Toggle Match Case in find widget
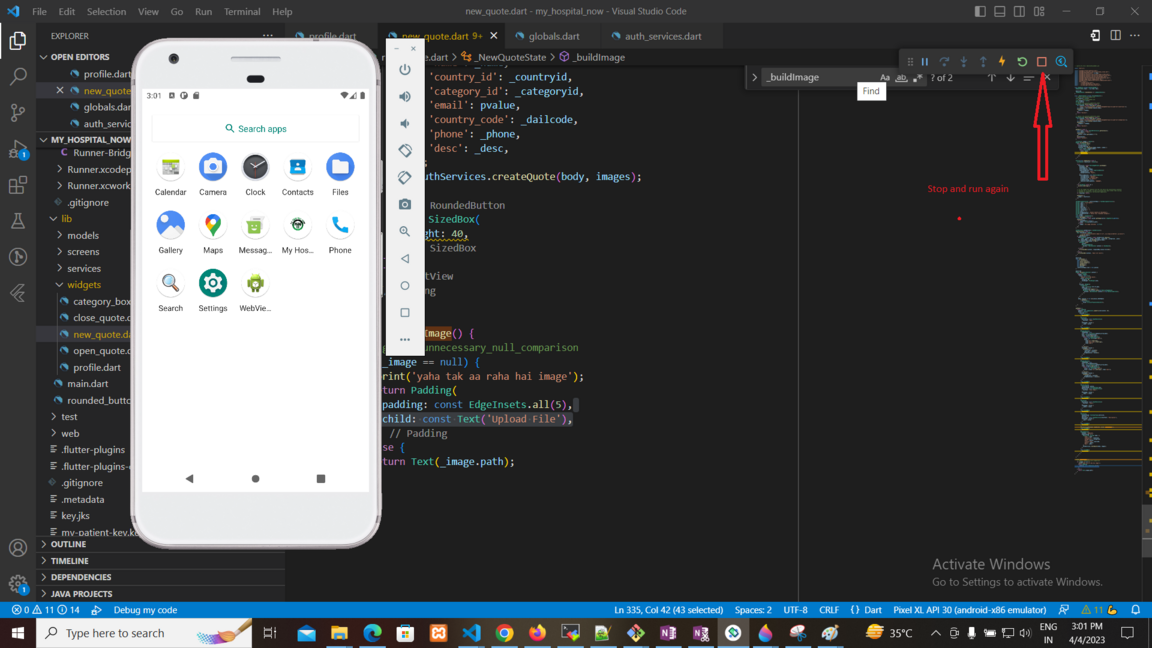Screen dimensions: 1152x648 pos(885,78)
